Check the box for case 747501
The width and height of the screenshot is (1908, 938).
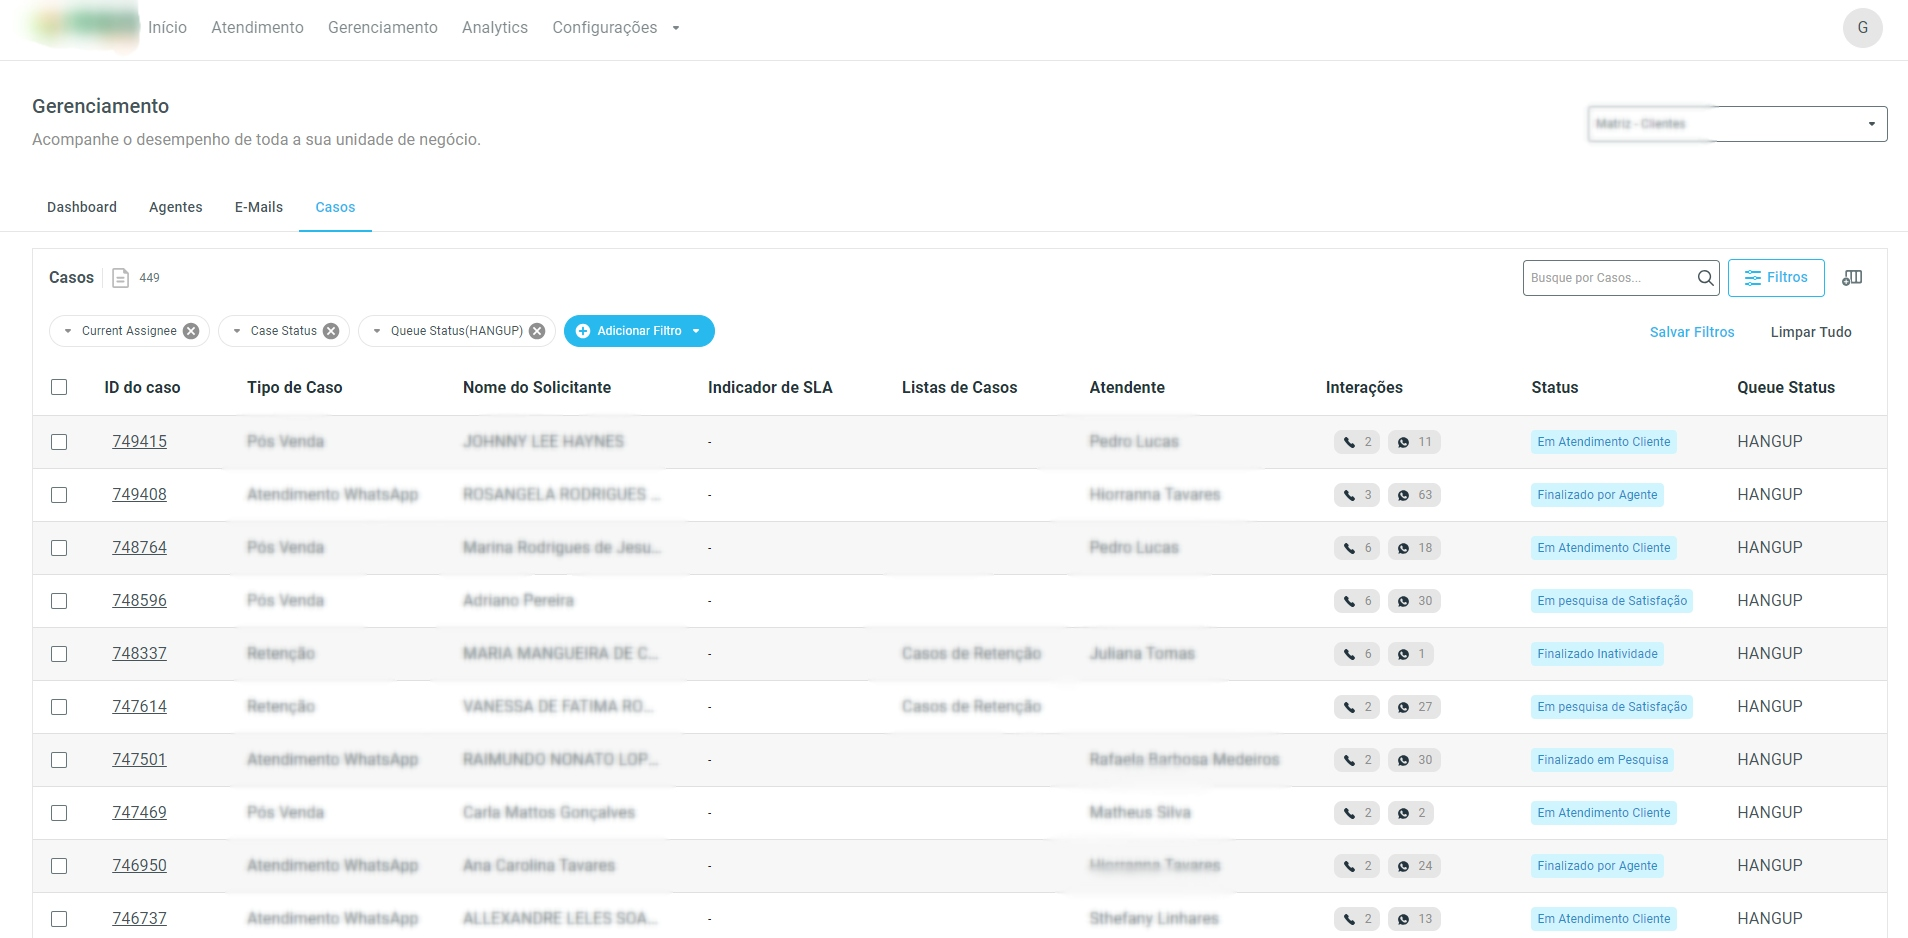(x=59, y=760)
